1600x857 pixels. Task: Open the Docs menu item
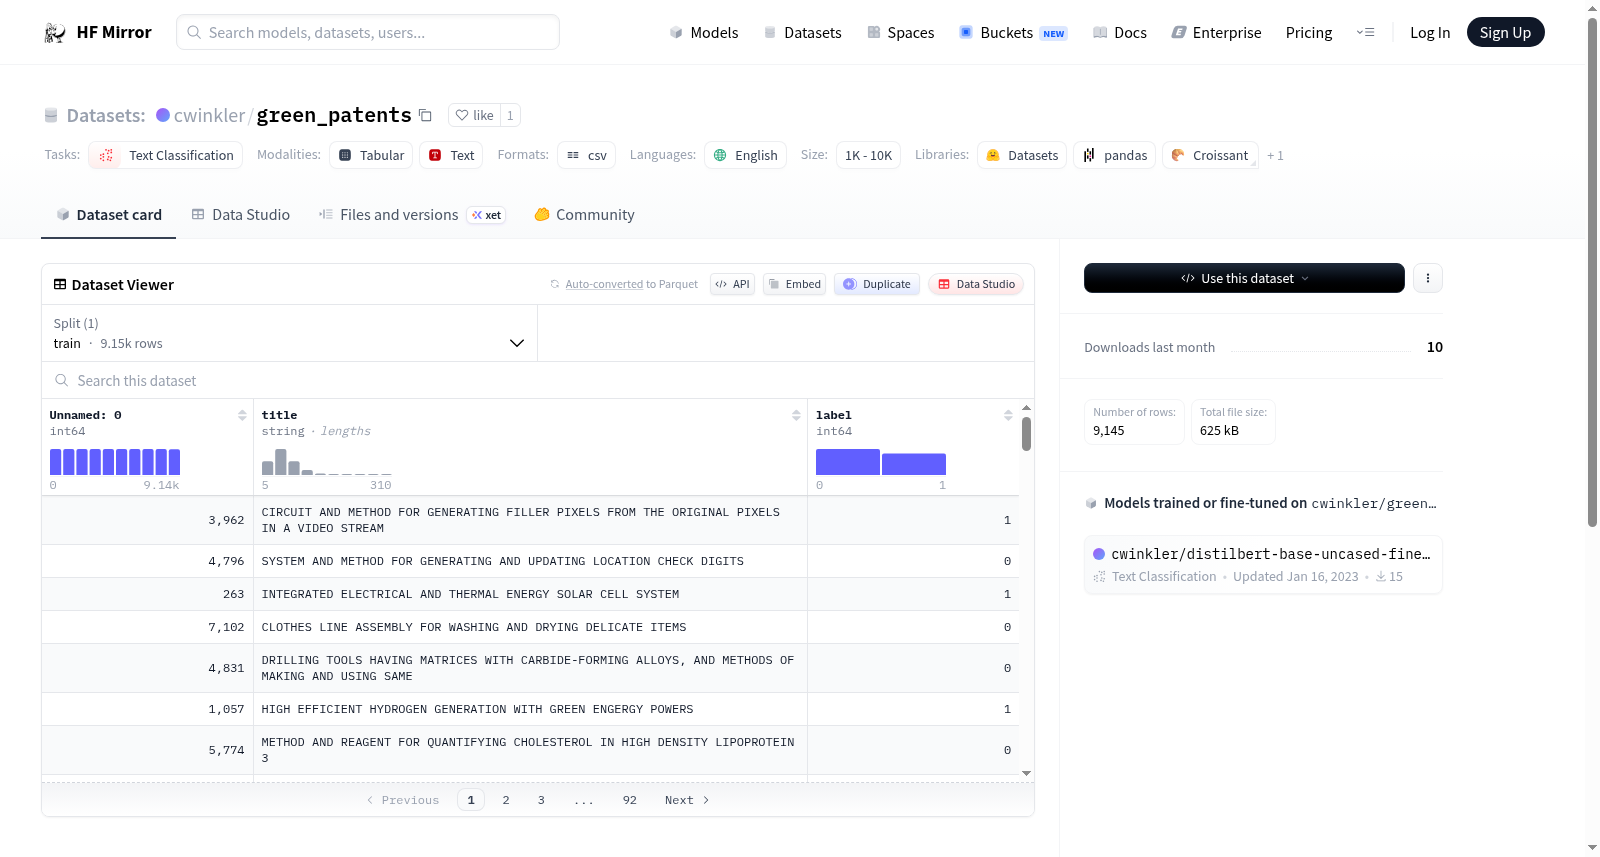coord(1120,33)
